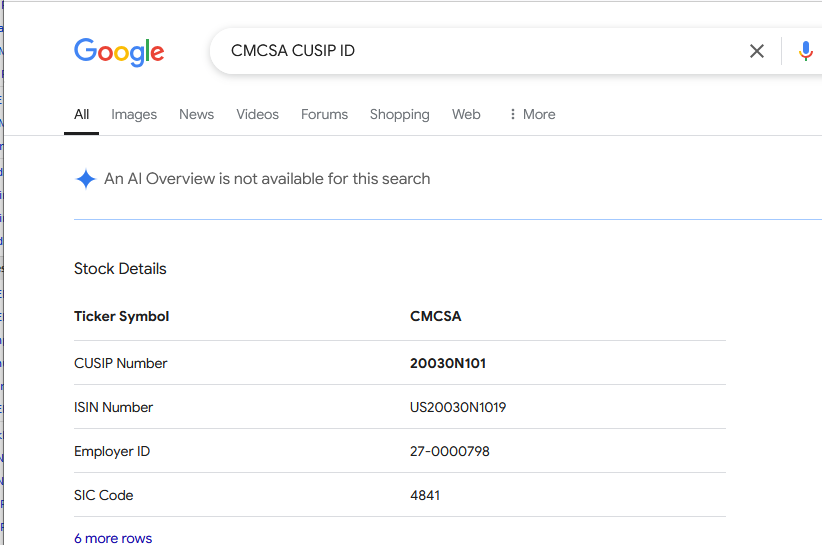
Task: Select the Employer ID value 27-0000798
Action: pyautogui.click(x=449, y=451)
